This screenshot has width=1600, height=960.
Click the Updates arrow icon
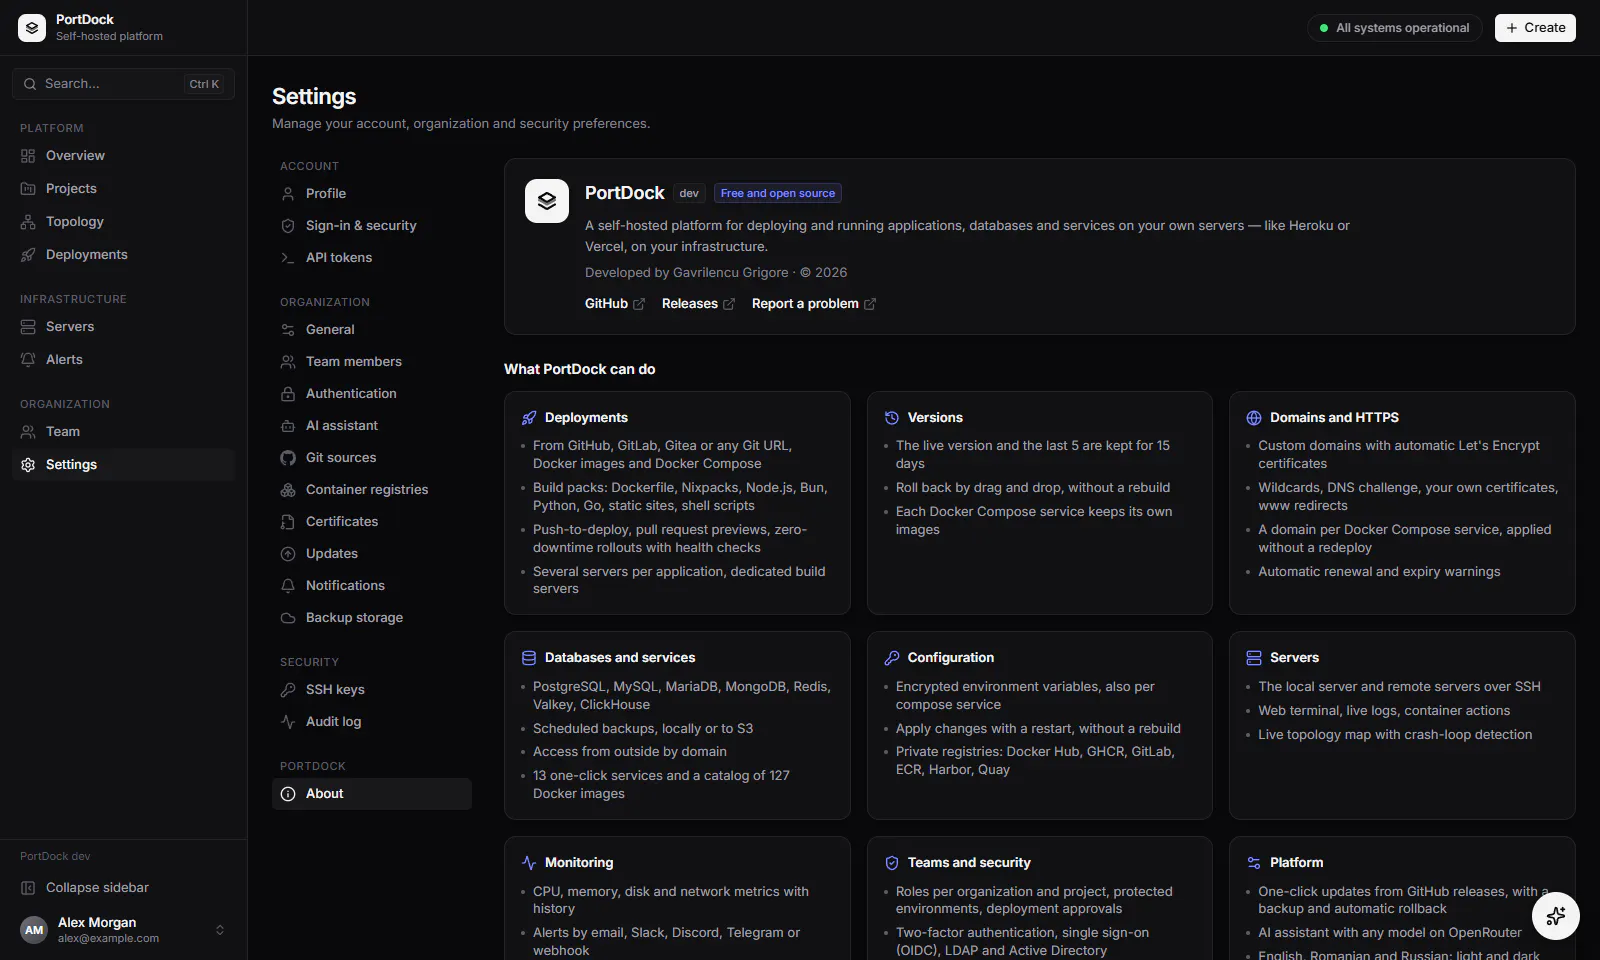[x=288, y=554]
